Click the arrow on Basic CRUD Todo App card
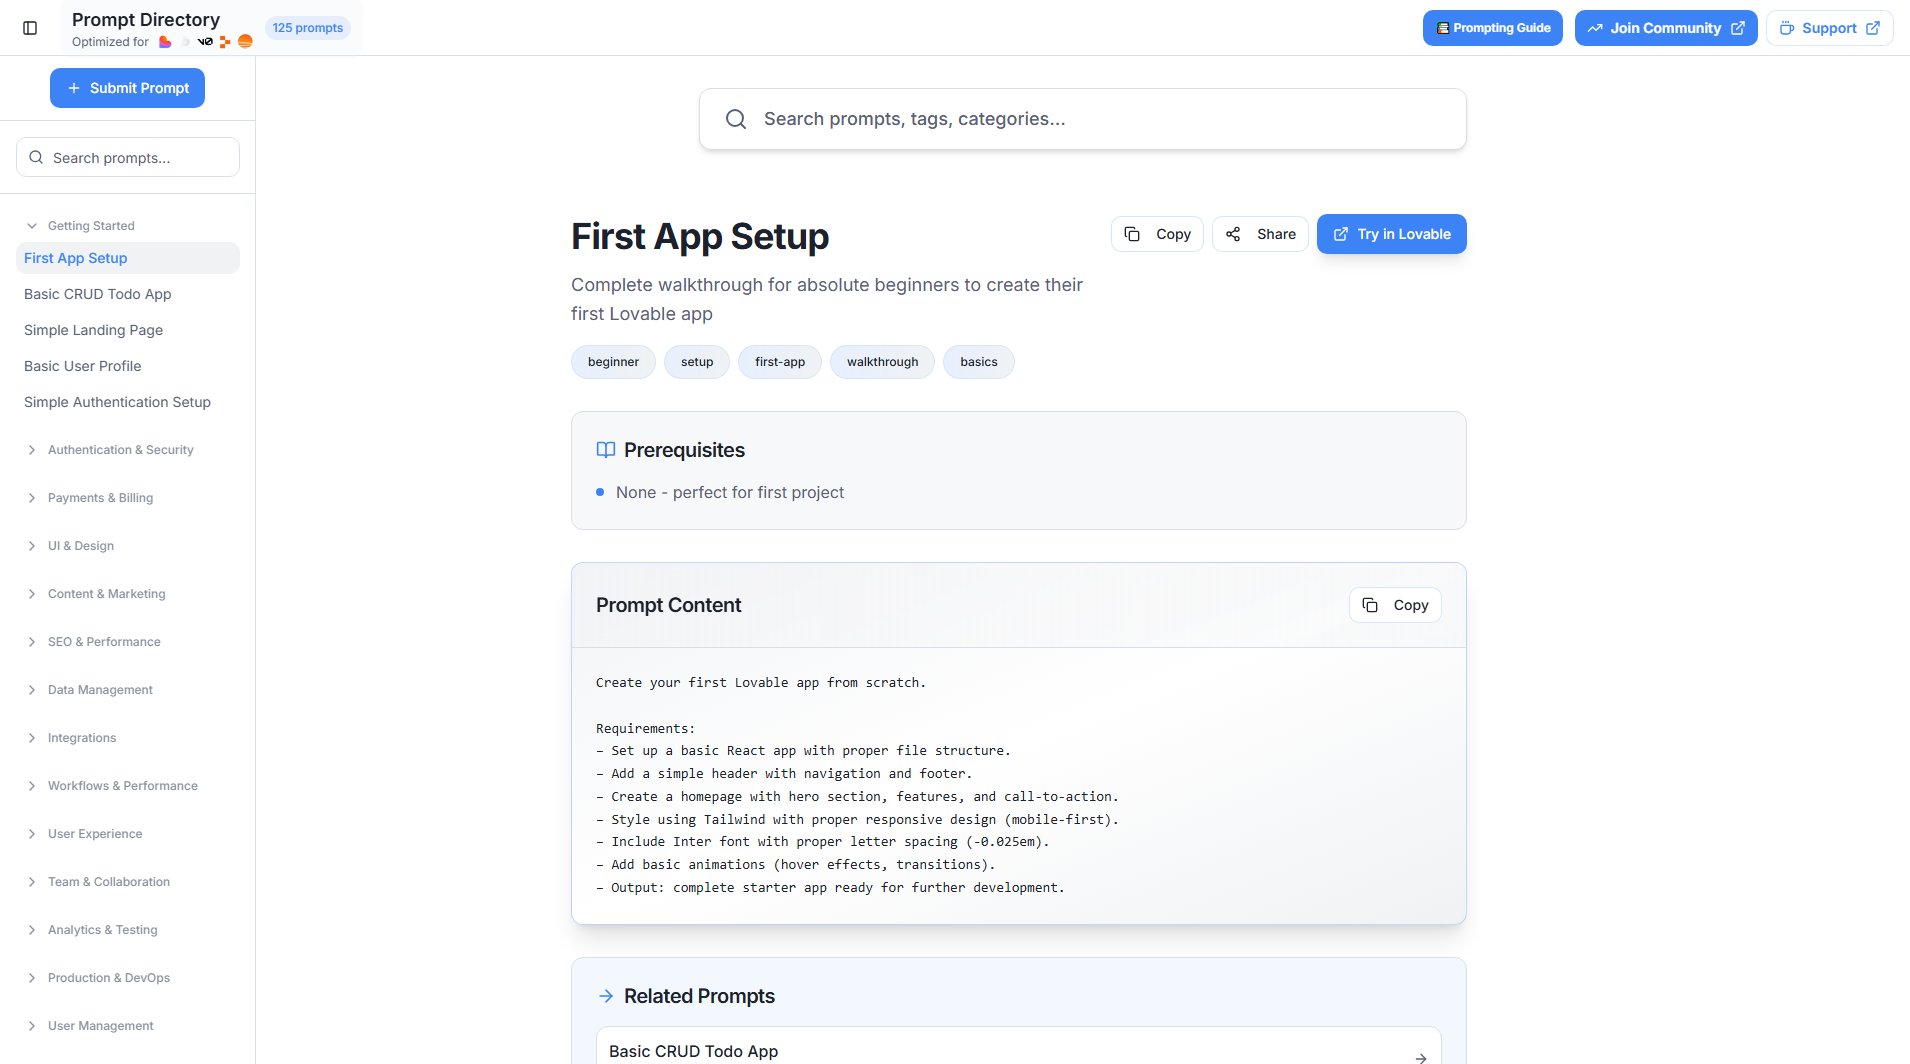The height and width of the screenshot is (1064, 1910). point(1420,1057)
